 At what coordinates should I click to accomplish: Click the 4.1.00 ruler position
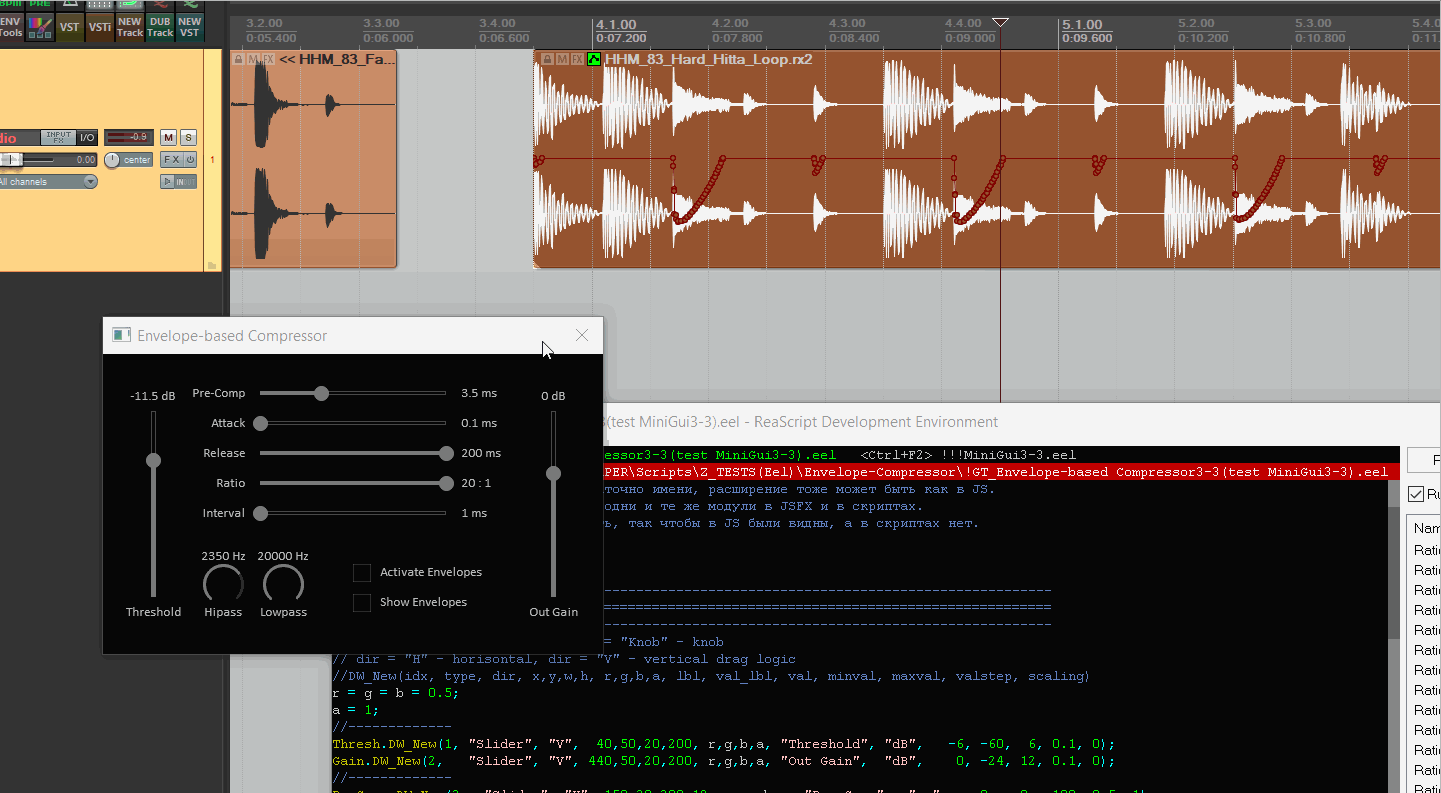(616, 25)
